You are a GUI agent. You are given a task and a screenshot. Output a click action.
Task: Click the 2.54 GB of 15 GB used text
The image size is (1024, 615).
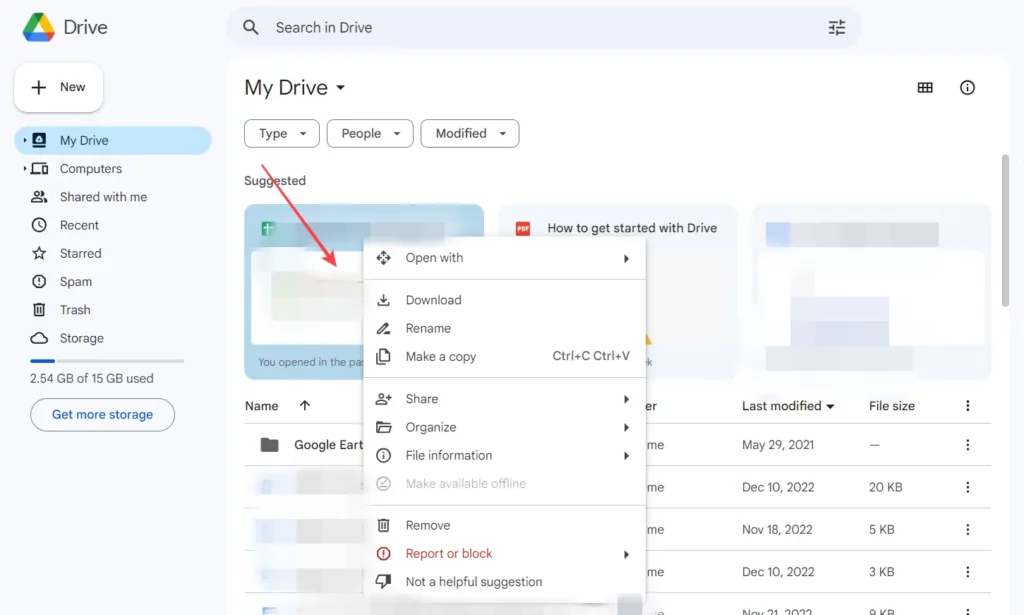(x=91, y=379)
